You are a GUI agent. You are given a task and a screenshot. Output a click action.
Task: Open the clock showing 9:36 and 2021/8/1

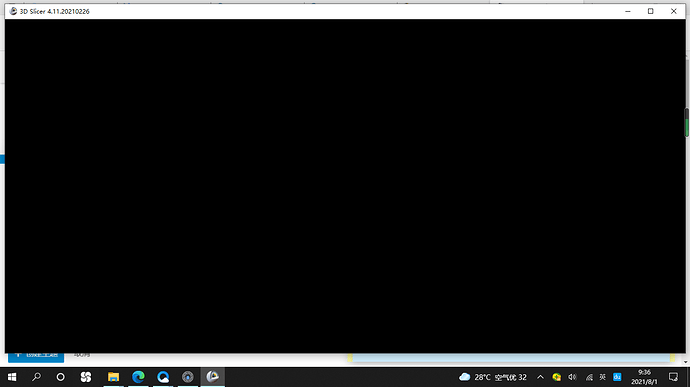pyautogui.click(x=644, y=377)
